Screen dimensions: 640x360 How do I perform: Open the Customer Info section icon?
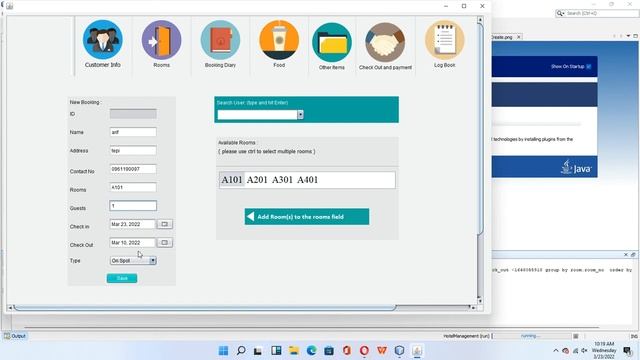click(x=102, y=40)
